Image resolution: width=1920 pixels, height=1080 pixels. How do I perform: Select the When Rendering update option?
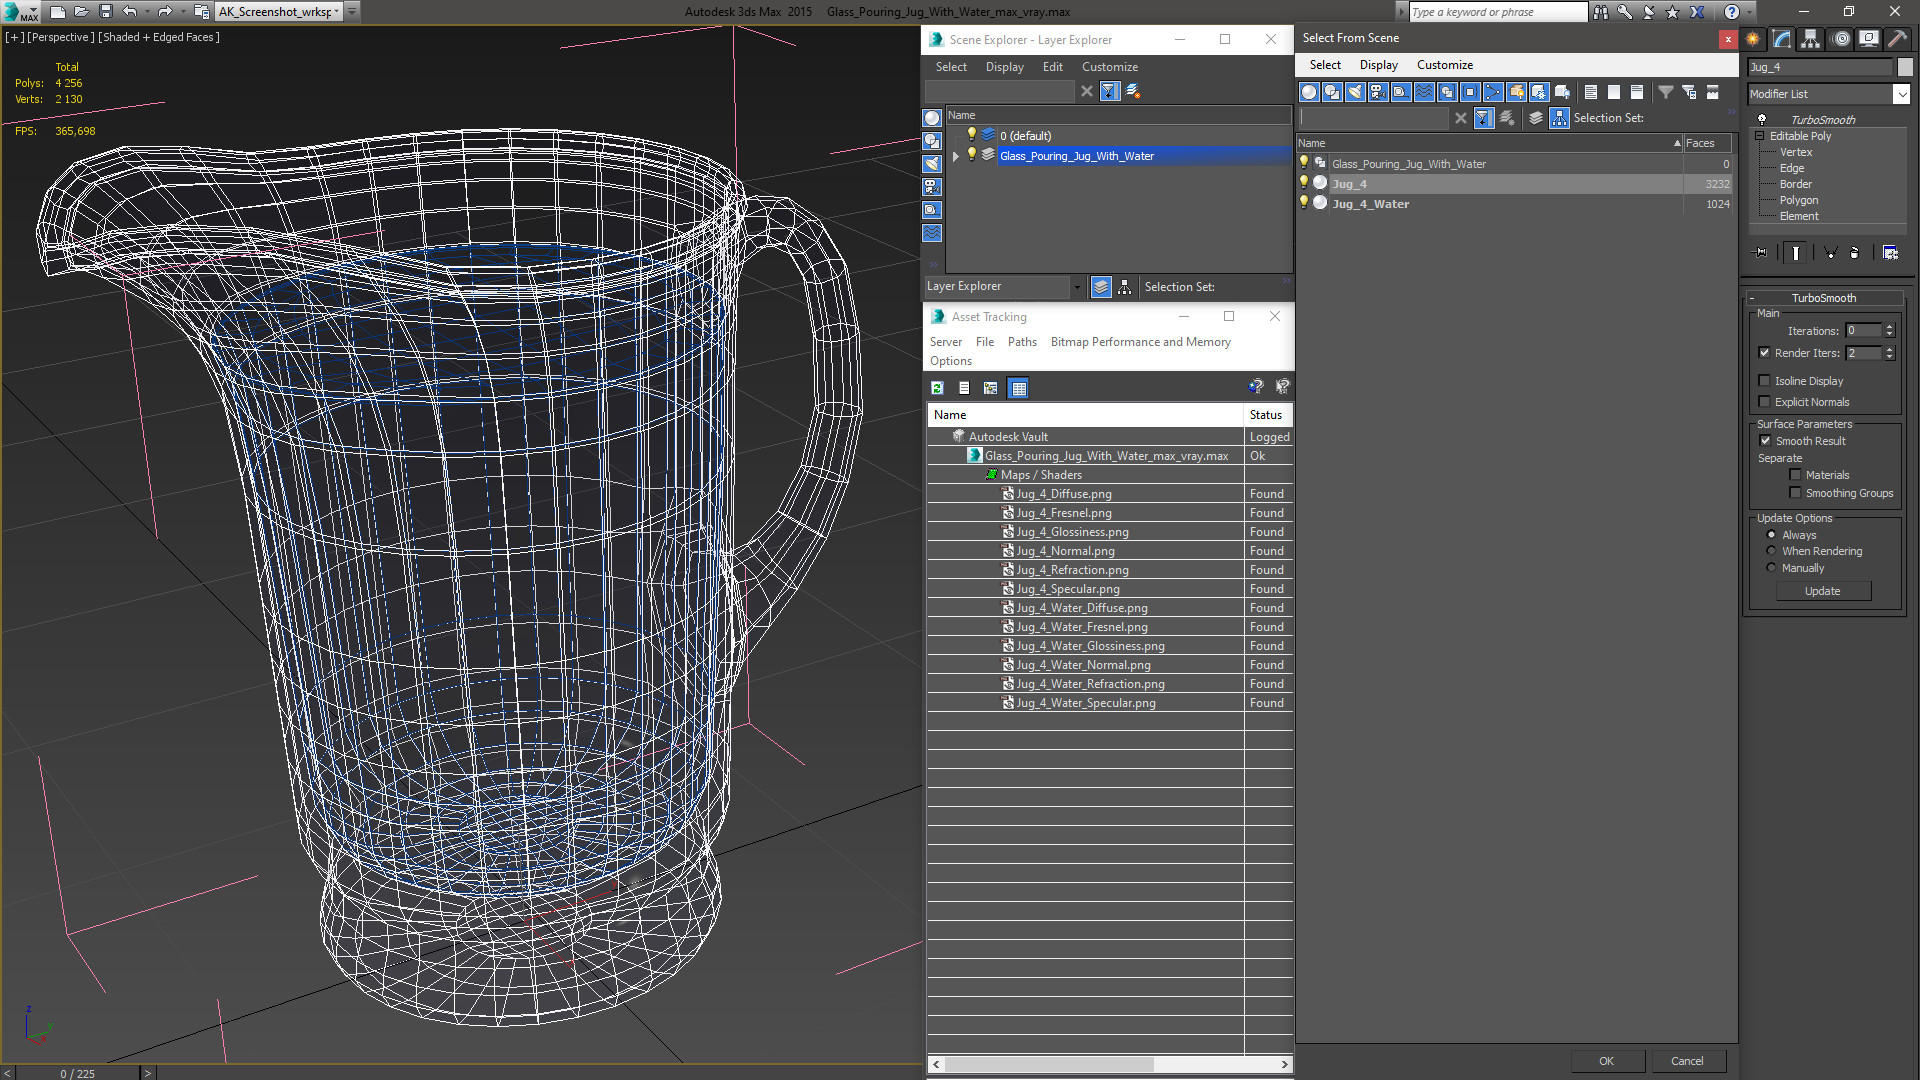pyautogui.click(x=1771, y=551)
